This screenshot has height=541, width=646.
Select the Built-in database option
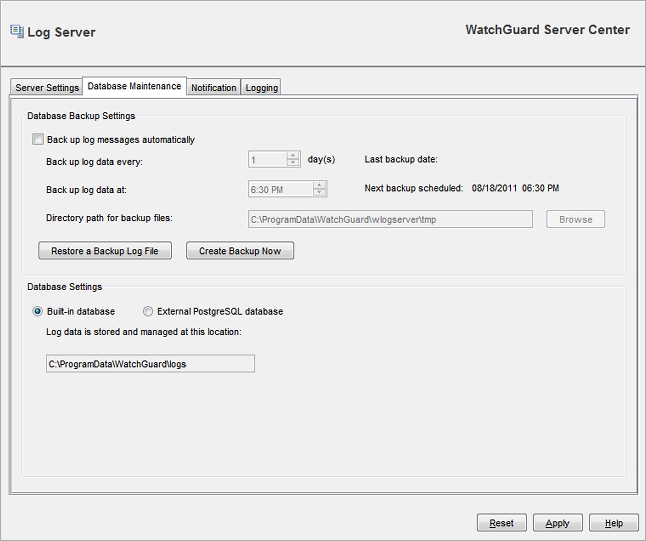pos(38,311)
